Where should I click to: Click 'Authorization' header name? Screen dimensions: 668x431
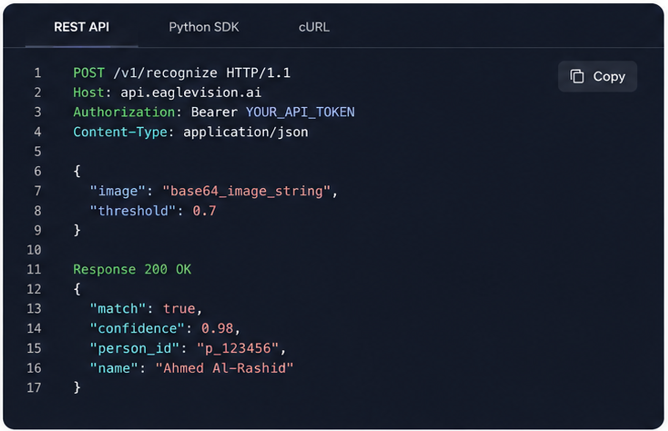[x=124, y=112]
